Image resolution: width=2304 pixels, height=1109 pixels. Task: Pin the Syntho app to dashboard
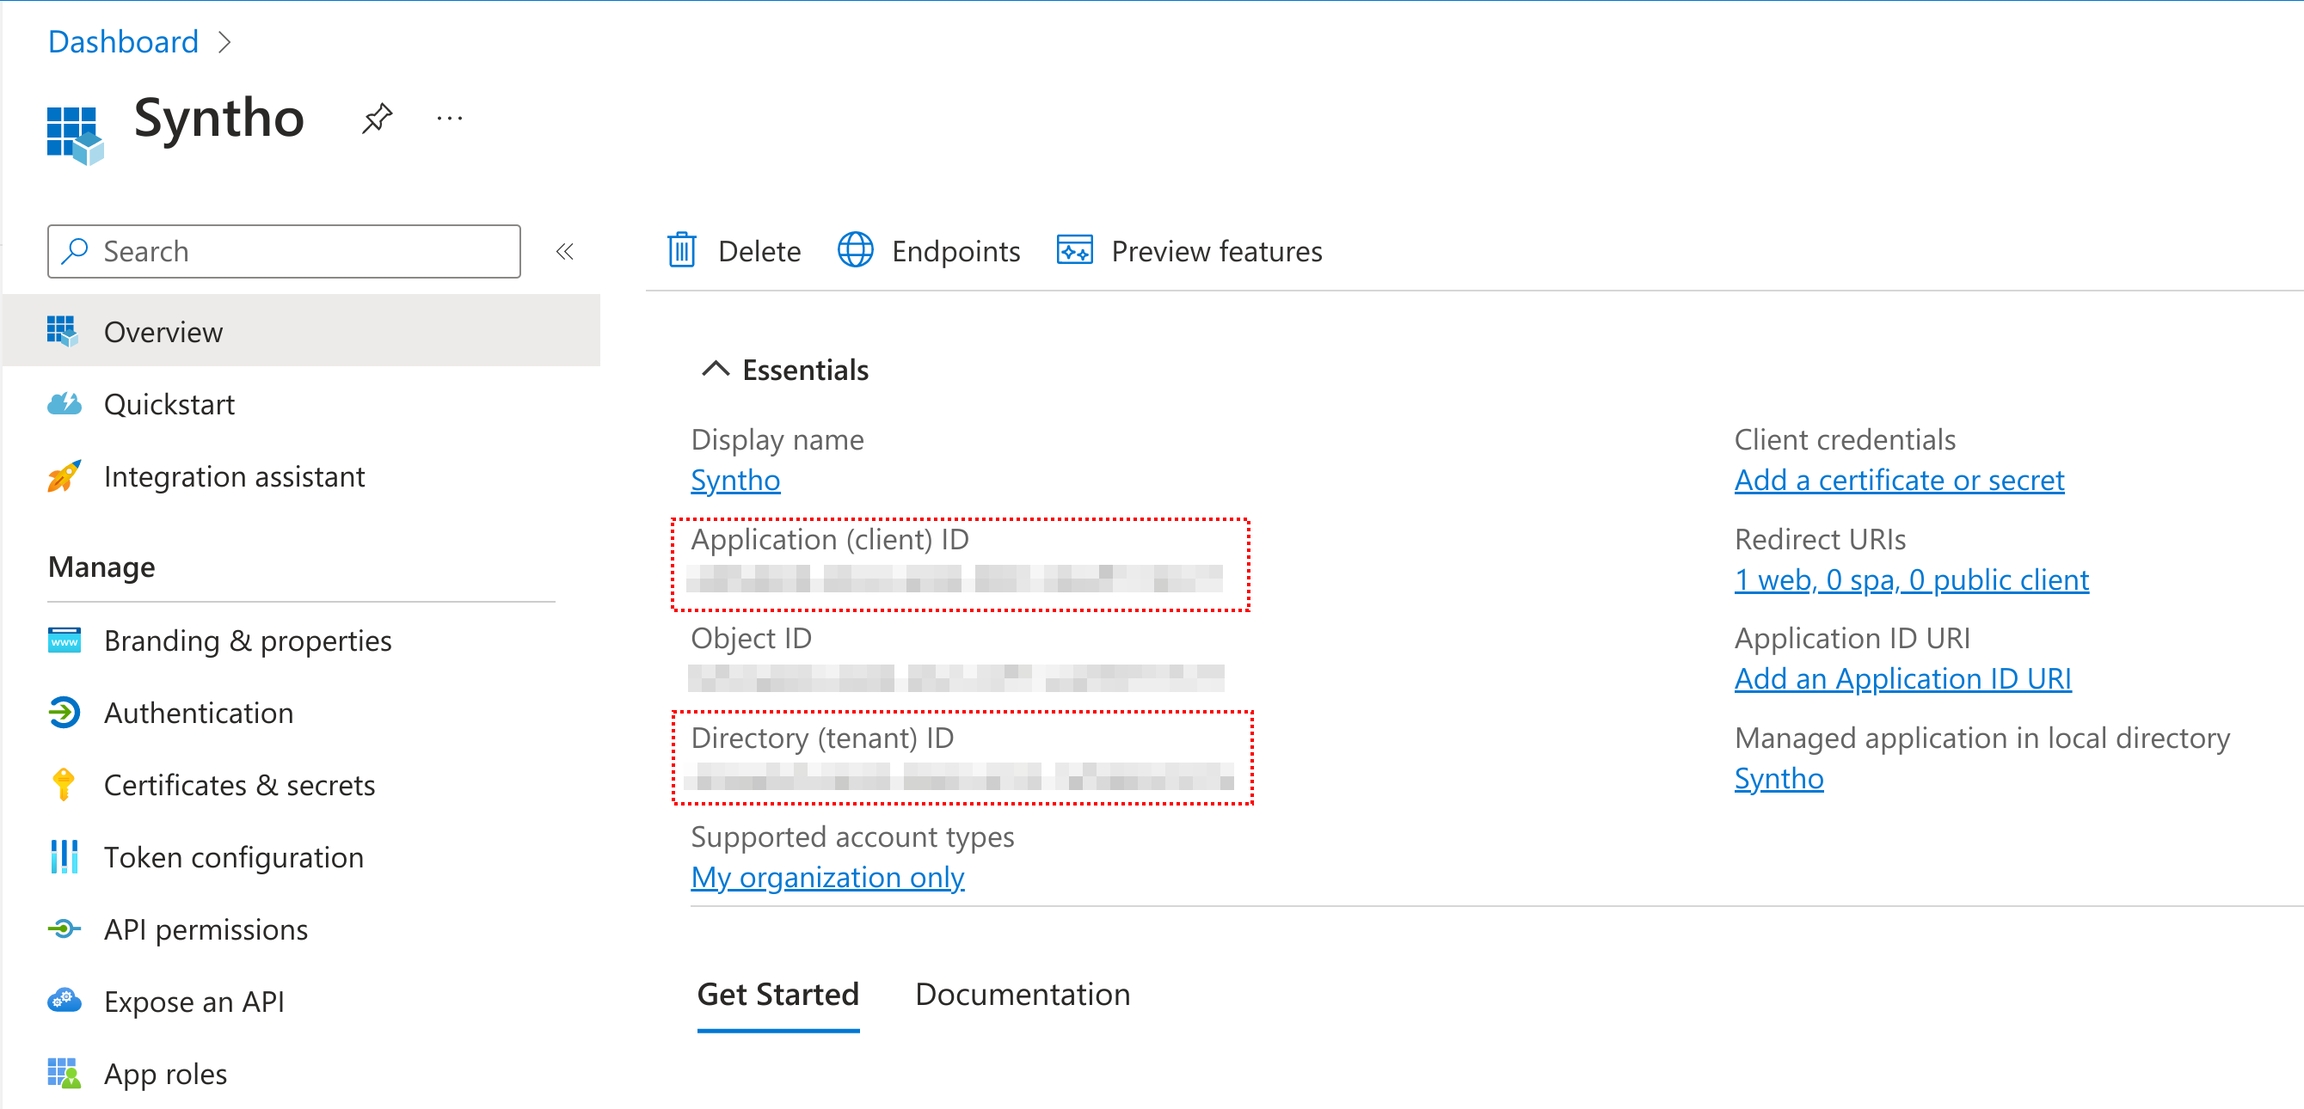pos(377,119)
